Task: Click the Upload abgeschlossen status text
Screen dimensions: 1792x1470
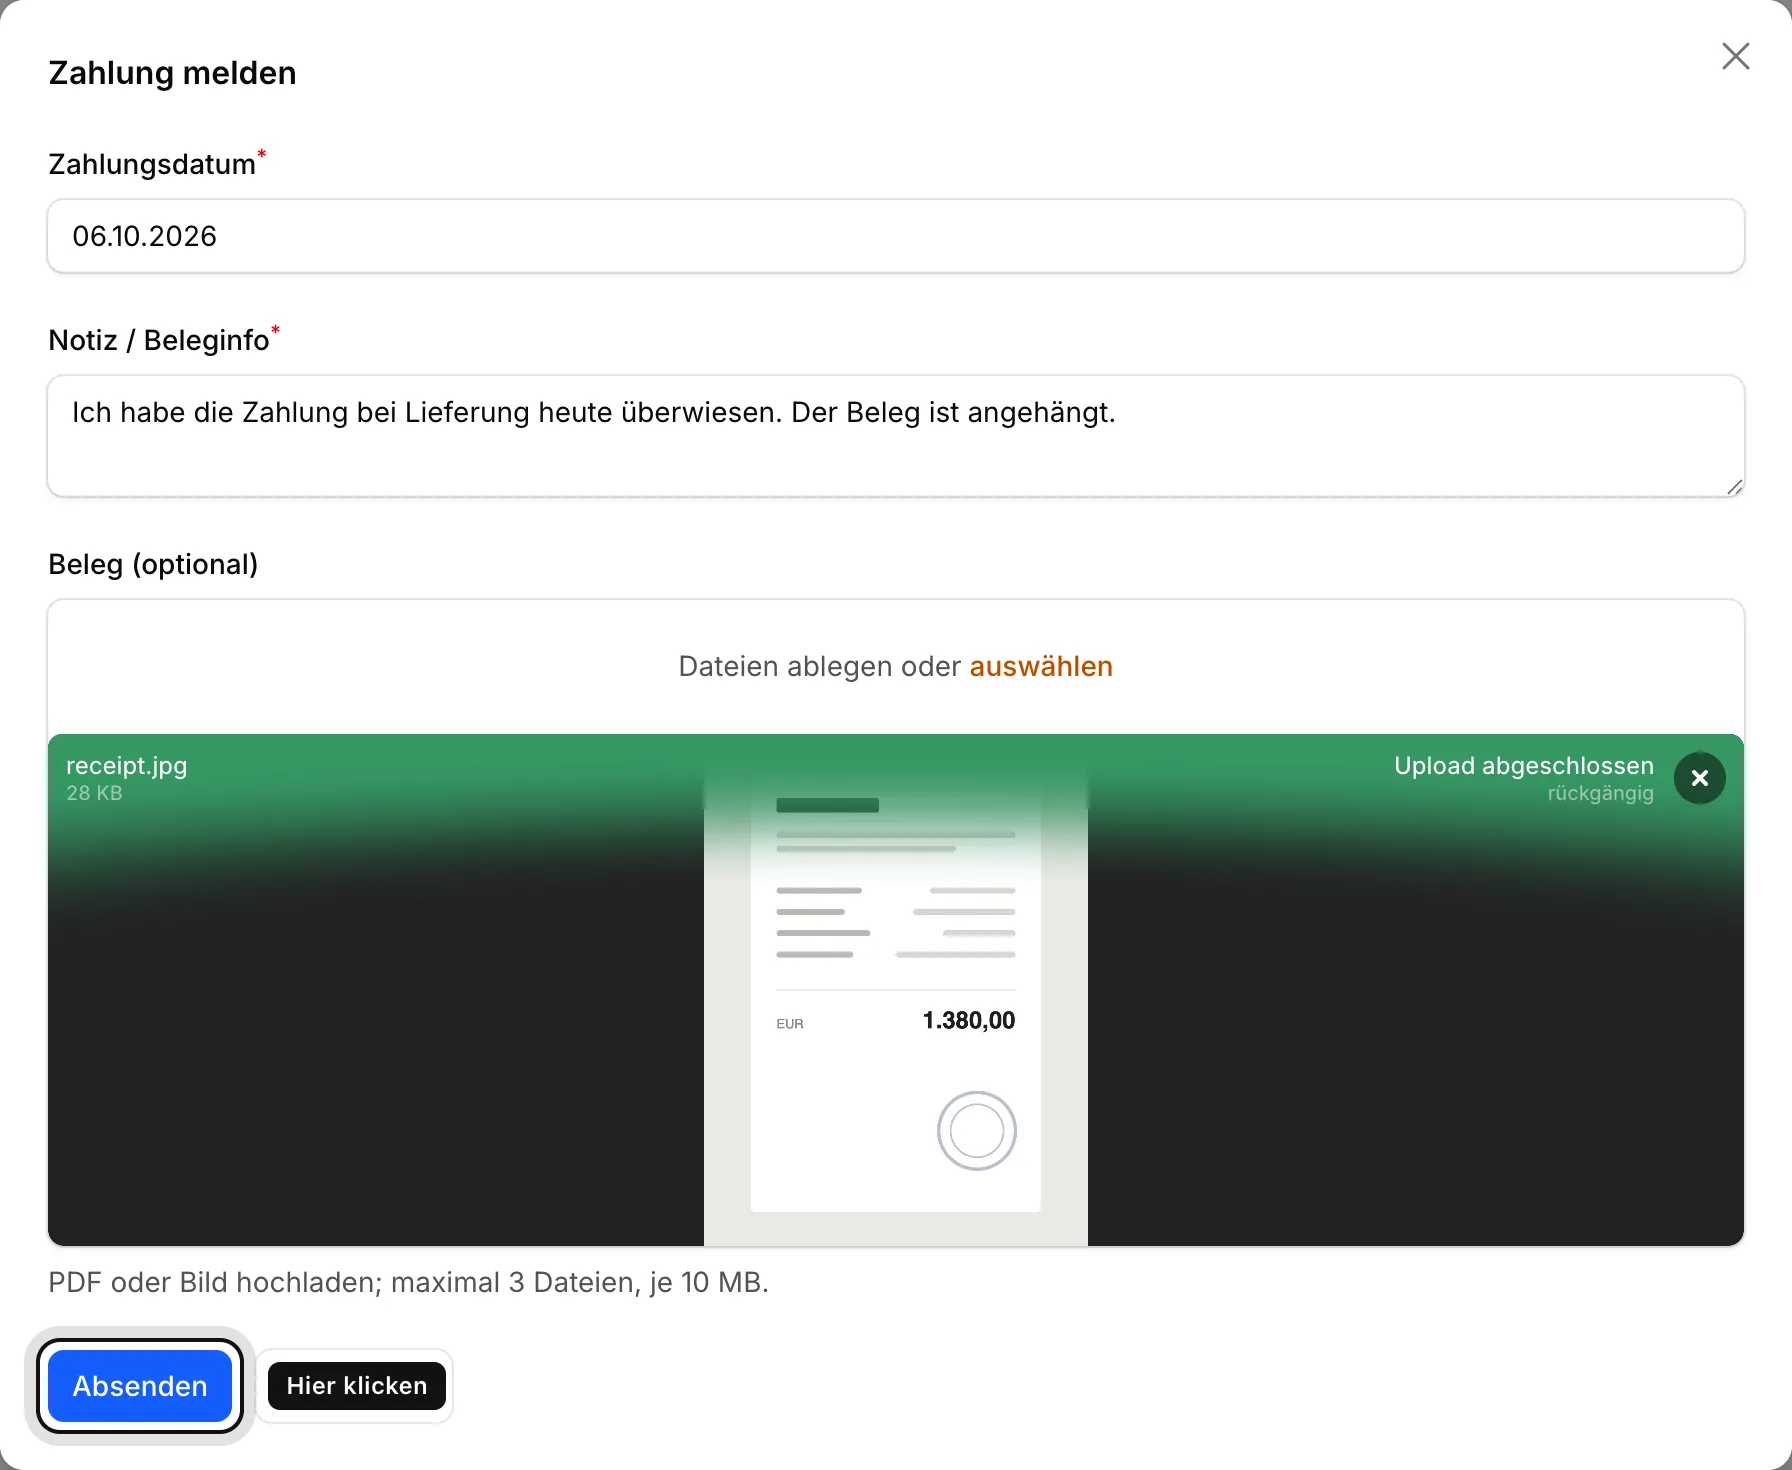Action: pos(1524,766)
